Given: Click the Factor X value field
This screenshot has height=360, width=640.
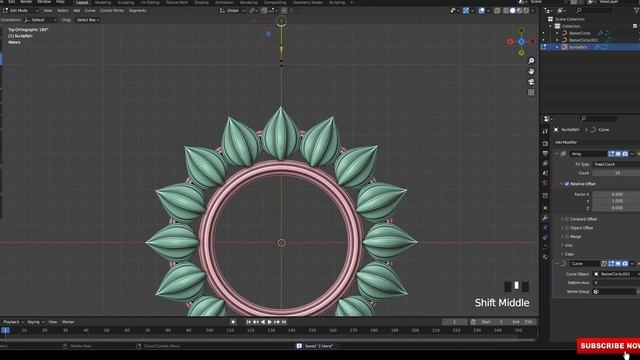Looking at the screenshot, I should (616, 194).
